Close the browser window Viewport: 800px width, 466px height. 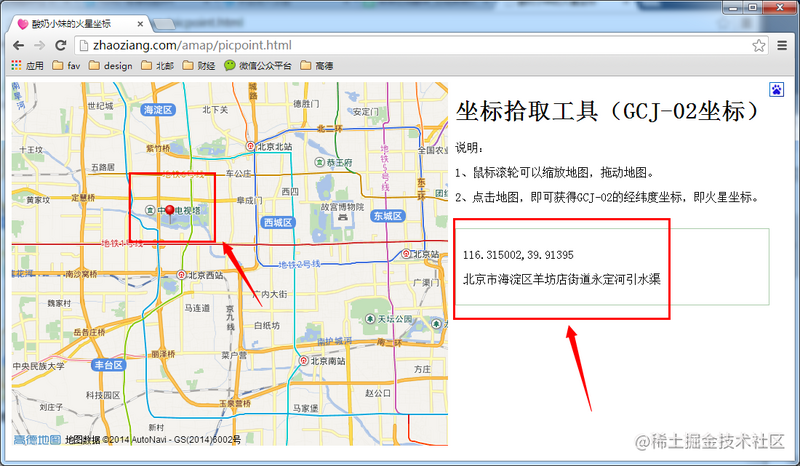[x=779, y=7]
